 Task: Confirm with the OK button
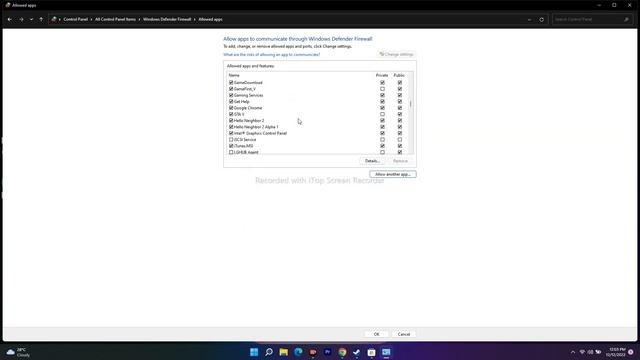pyautogui.click(x=376, y=334)
